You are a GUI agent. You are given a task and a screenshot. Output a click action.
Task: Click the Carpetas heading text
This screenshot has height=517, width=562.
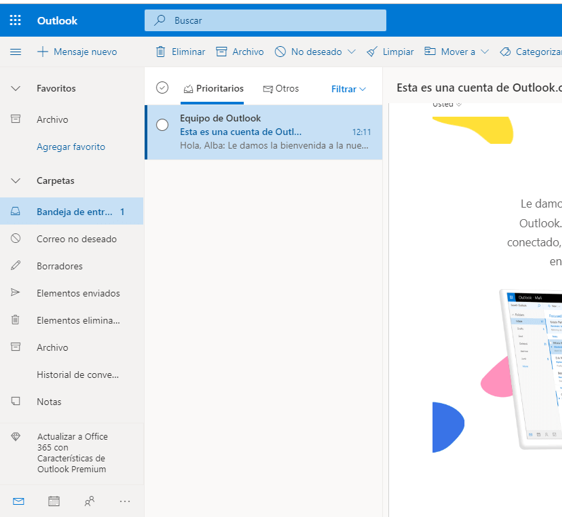coord(56,180)
